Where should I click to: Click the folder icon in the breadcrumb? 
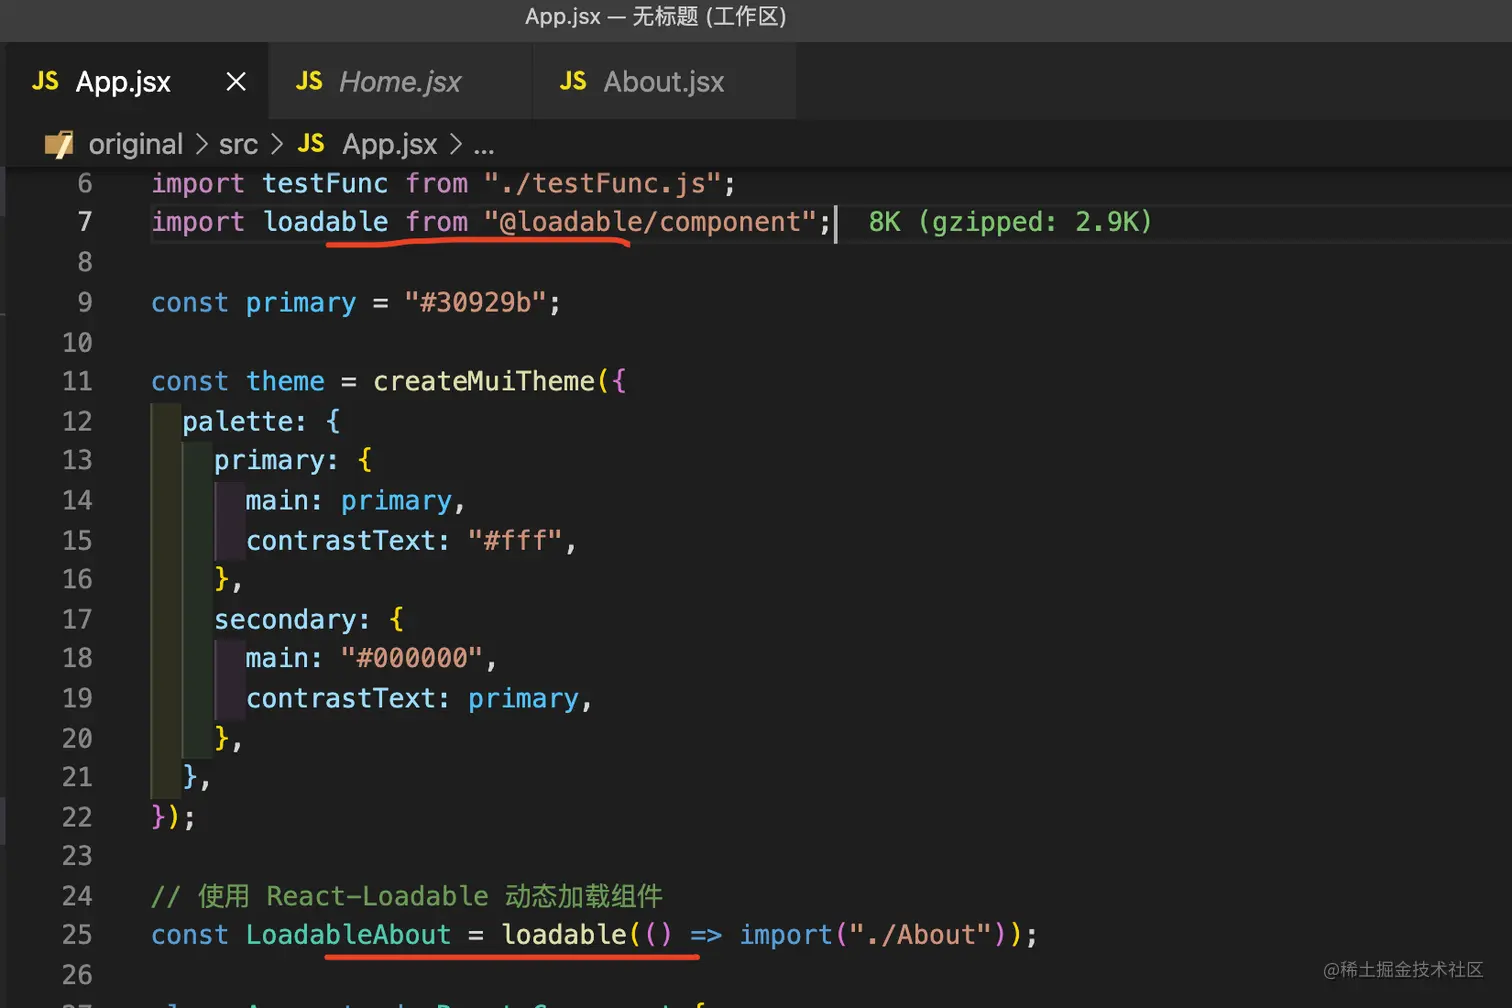point(59,145)
